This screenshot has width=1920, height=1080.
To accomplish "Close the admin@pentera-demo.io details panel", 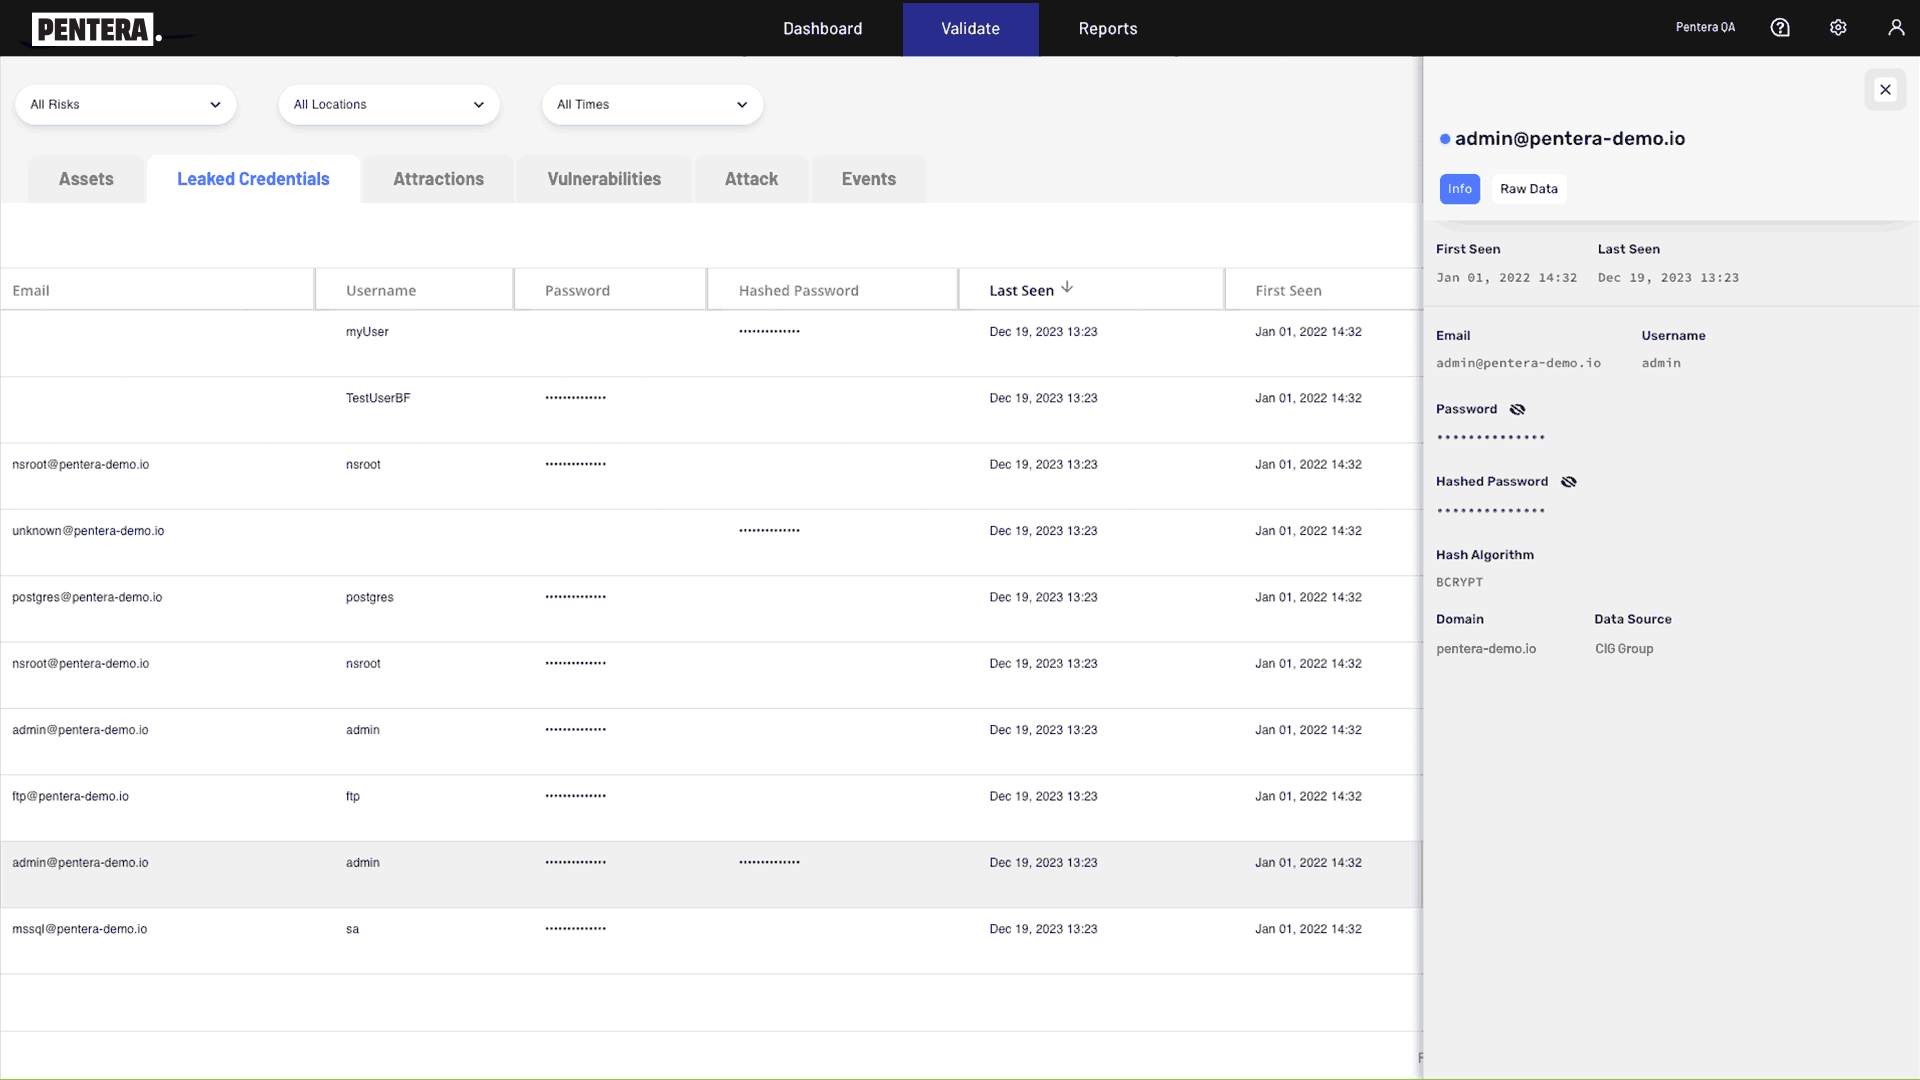I will click(x=1885, y=90).
